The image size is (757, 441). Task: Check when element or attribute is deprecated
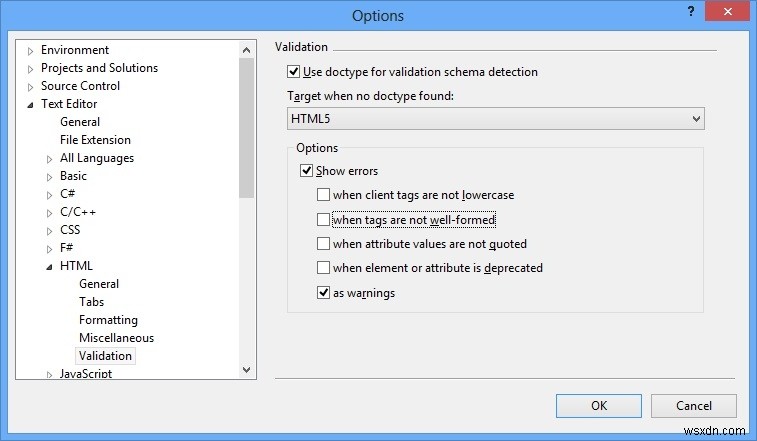[323, 268]
